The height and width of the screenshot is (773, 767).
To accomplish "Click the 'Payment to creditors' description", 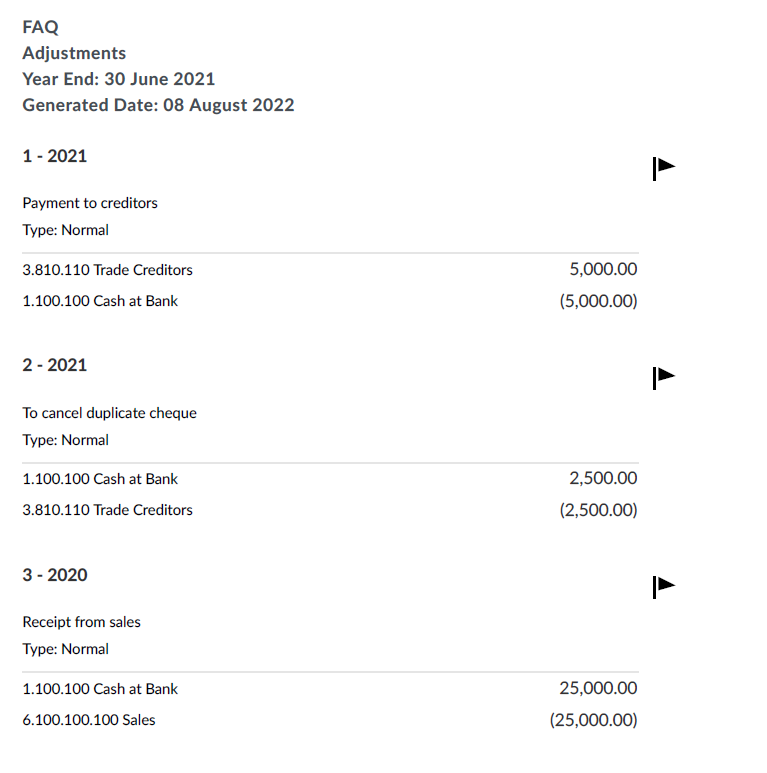I will click(90, 203).
